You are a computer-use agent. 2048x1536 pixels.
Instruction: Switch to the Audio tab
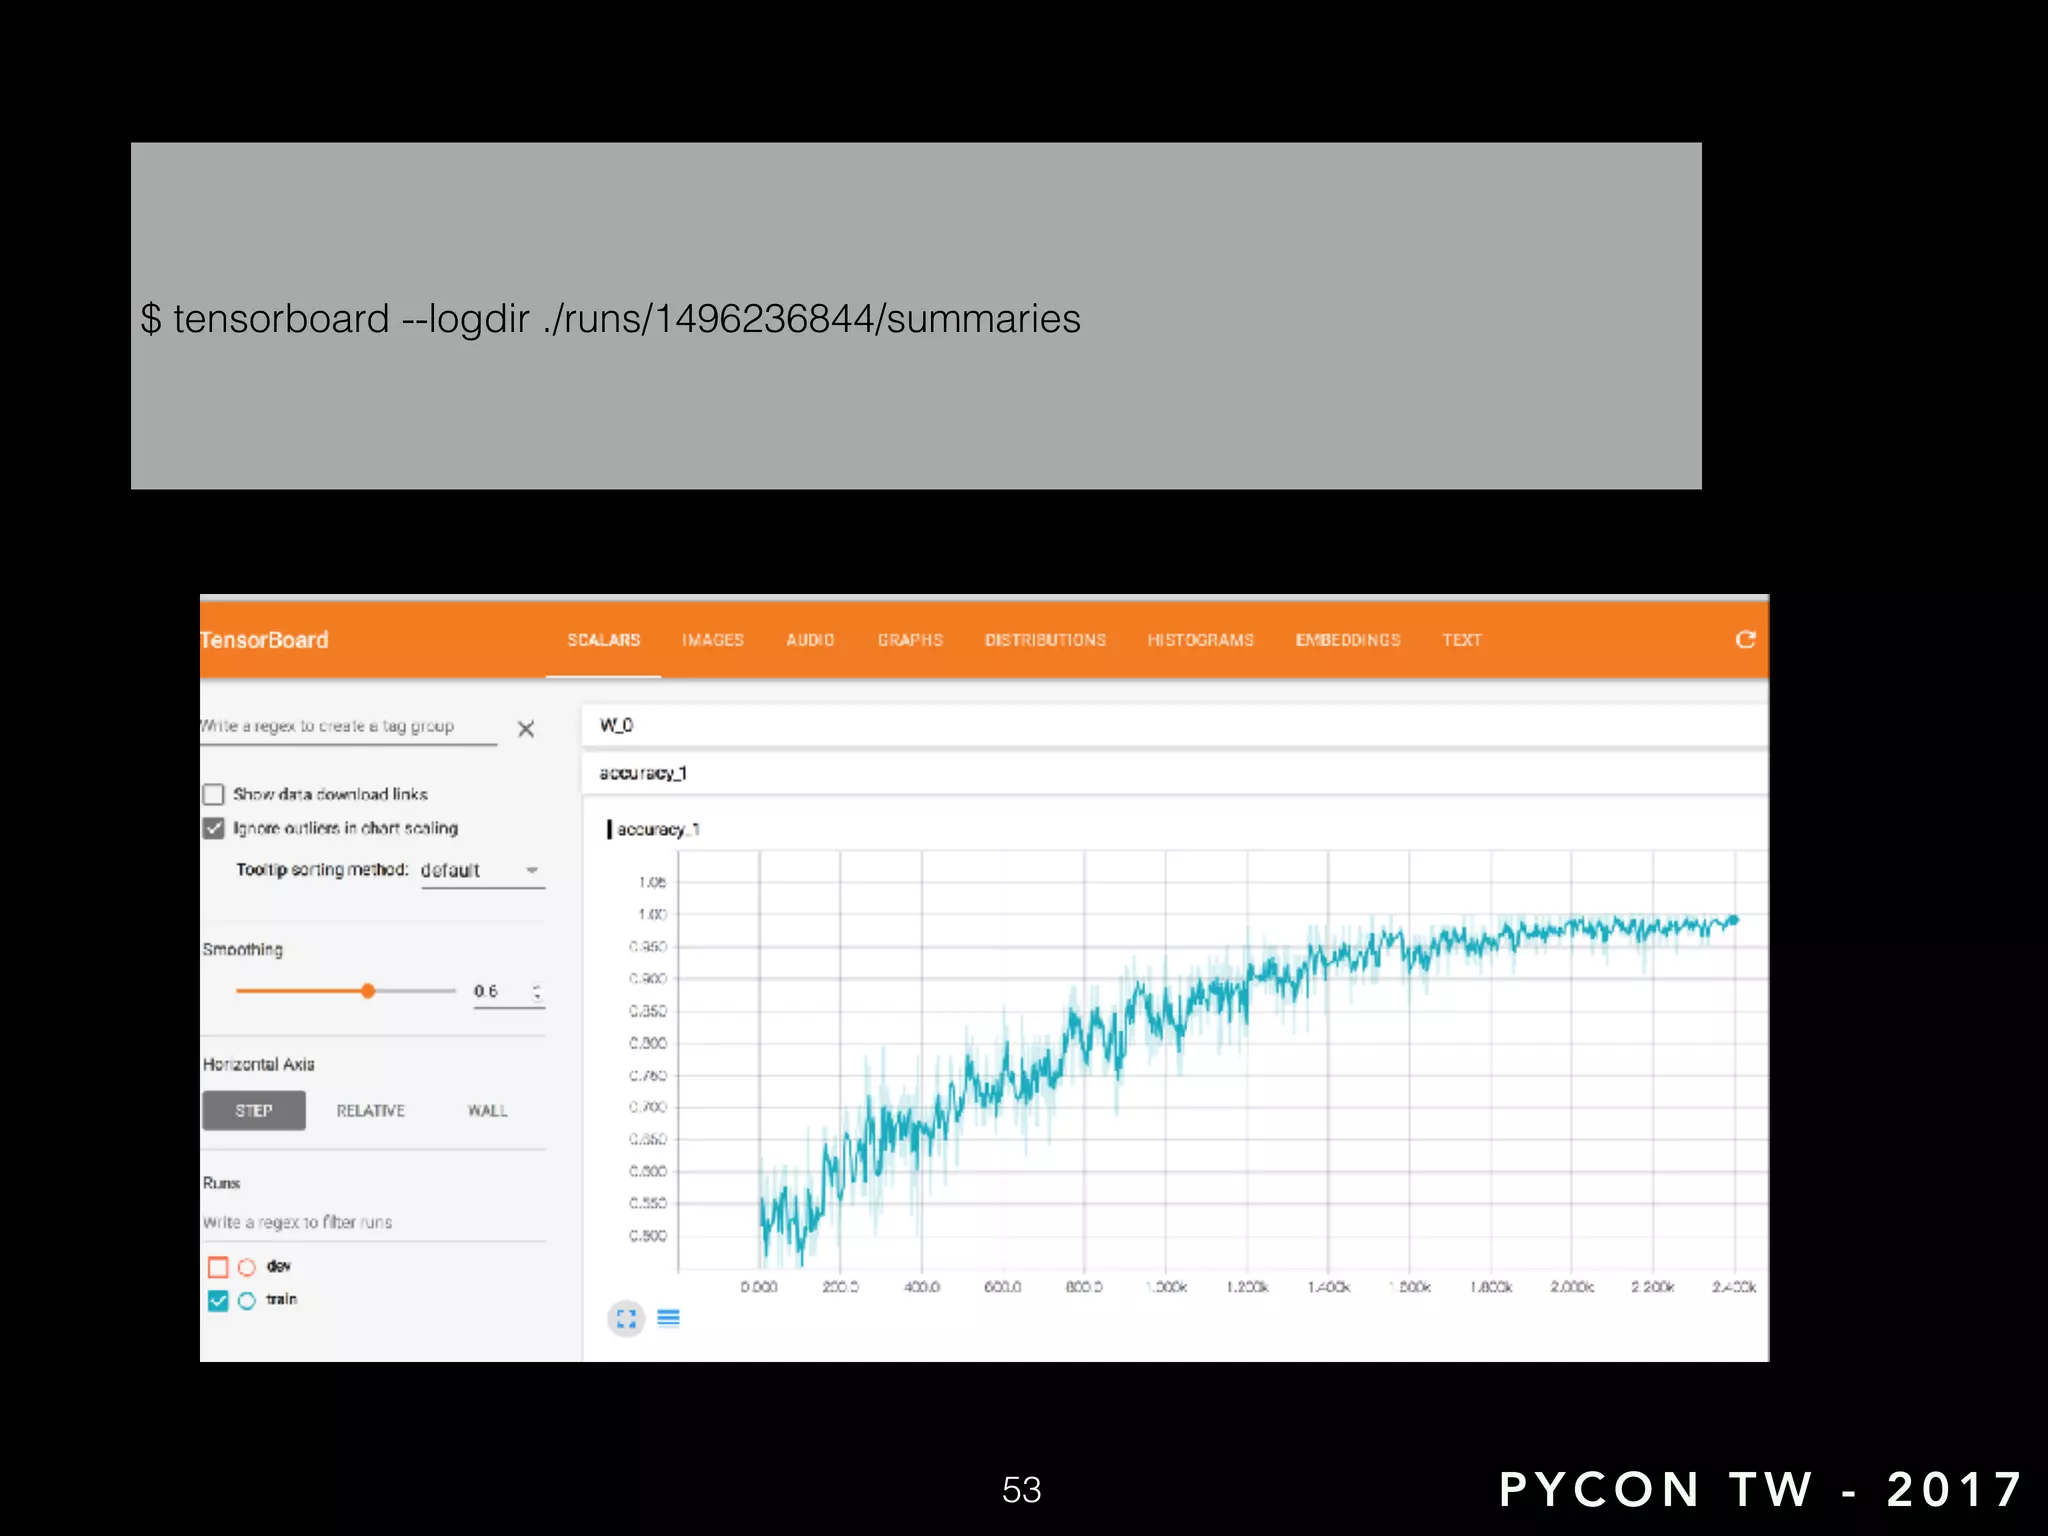click(810, 640)
